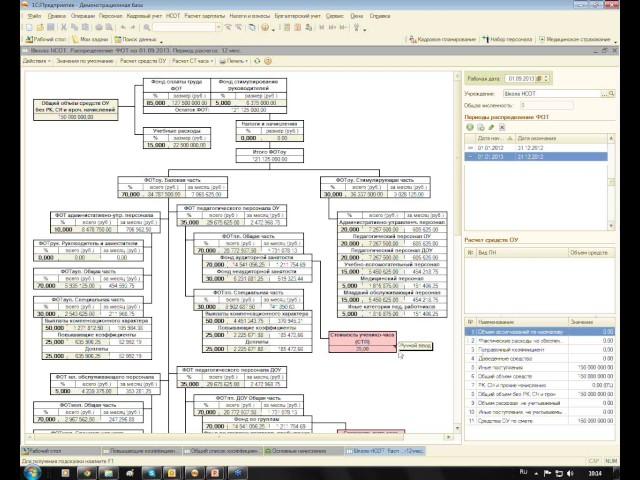Click the Рабочая дата spinner arrows
Viewport: 640px width, 480px height.
point(546,78)
